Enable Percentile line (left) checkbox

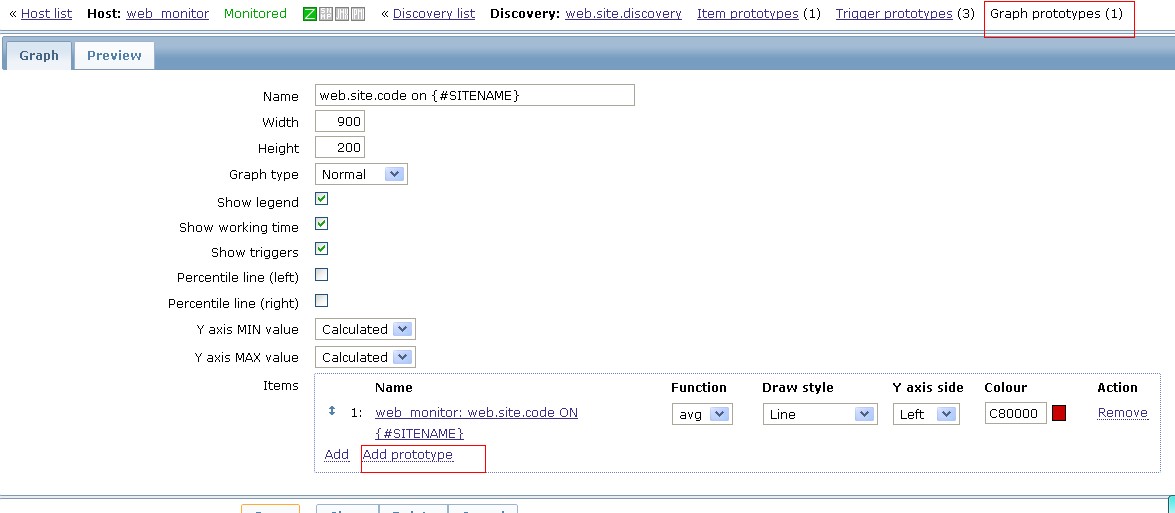pos(321,275)
